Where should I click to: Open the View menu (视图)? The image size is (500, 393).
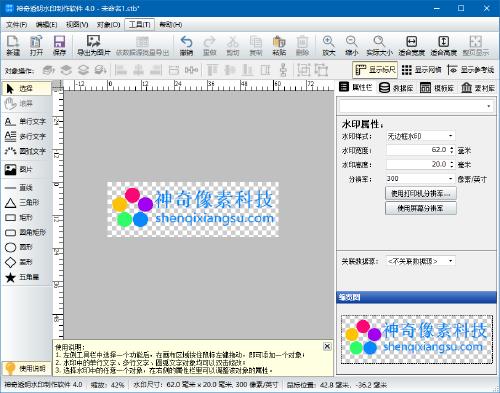(77, 25)
